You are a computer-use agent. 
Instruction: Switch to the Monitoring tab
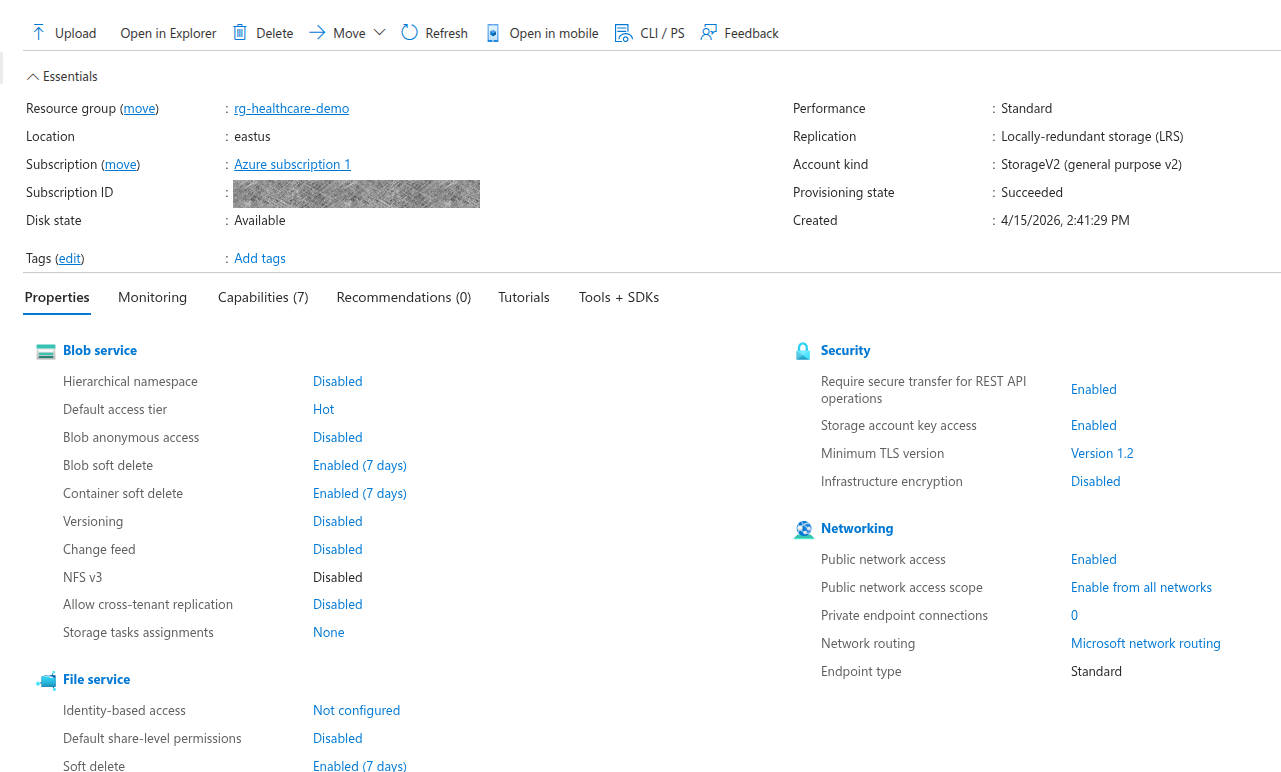coord(152,297)
